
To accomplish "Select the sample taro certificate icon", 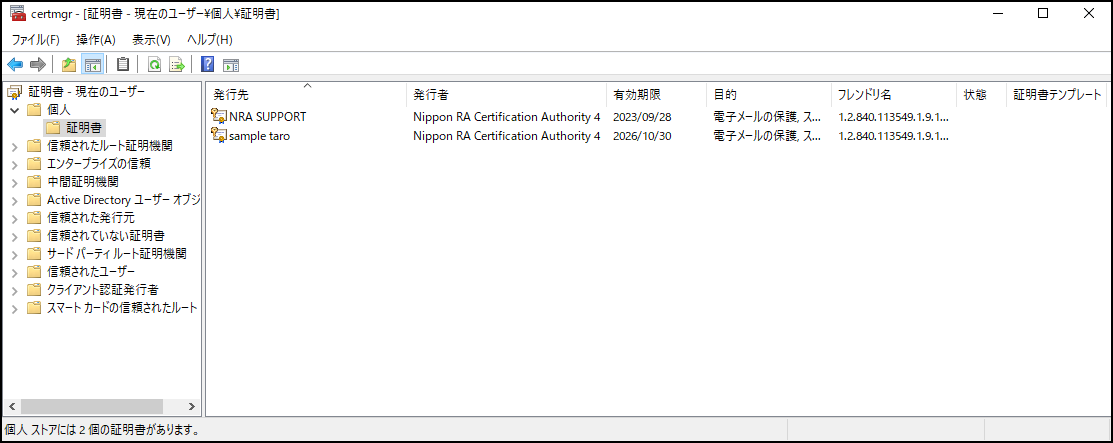I will click(x=219, y=136).
